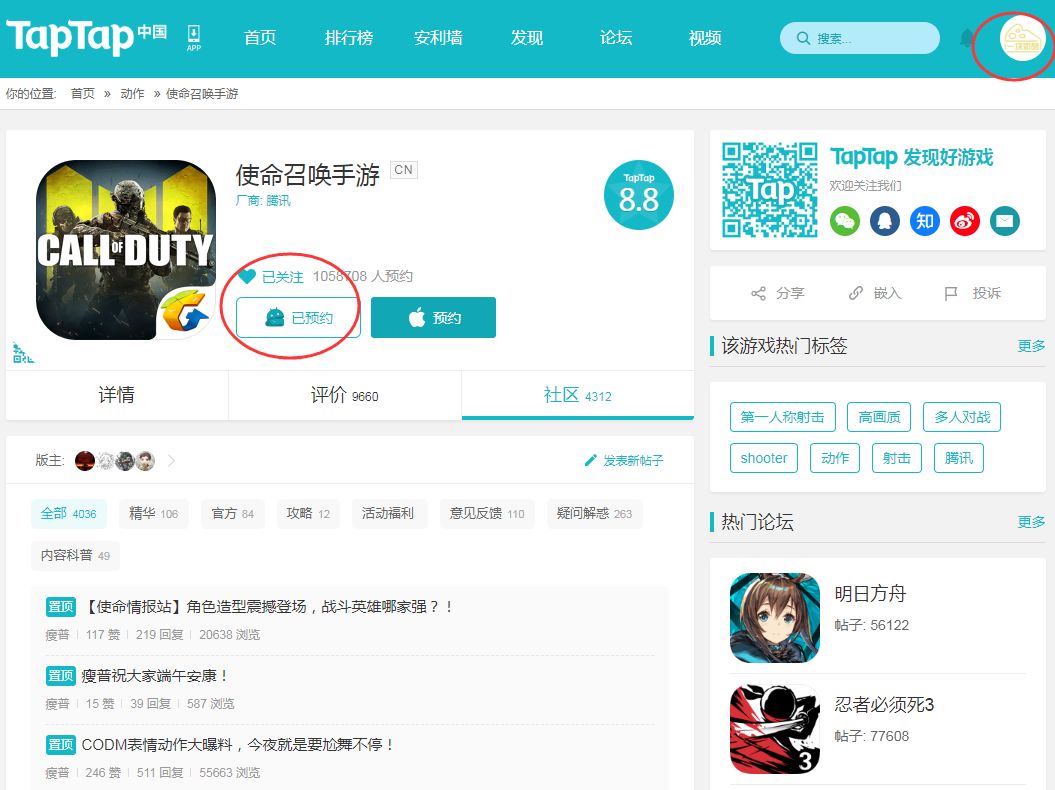This screenshot has height=790, width=1055.
Task: Select the 全部 4036 filter
Action: tap(69, 514)
